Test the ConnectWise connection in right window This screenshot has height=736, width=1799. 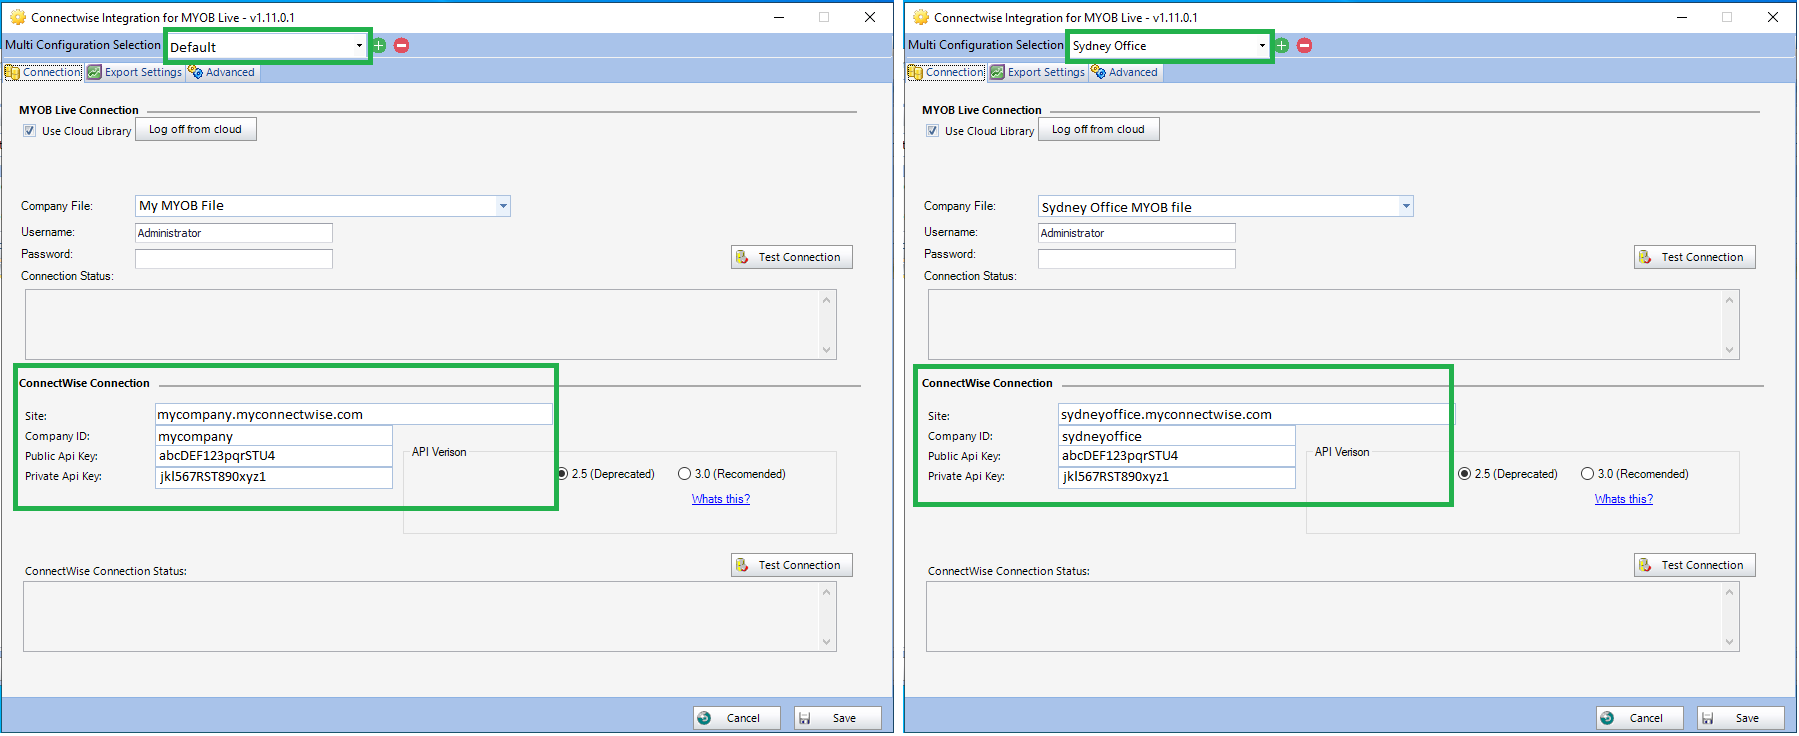coord(1695,565)
